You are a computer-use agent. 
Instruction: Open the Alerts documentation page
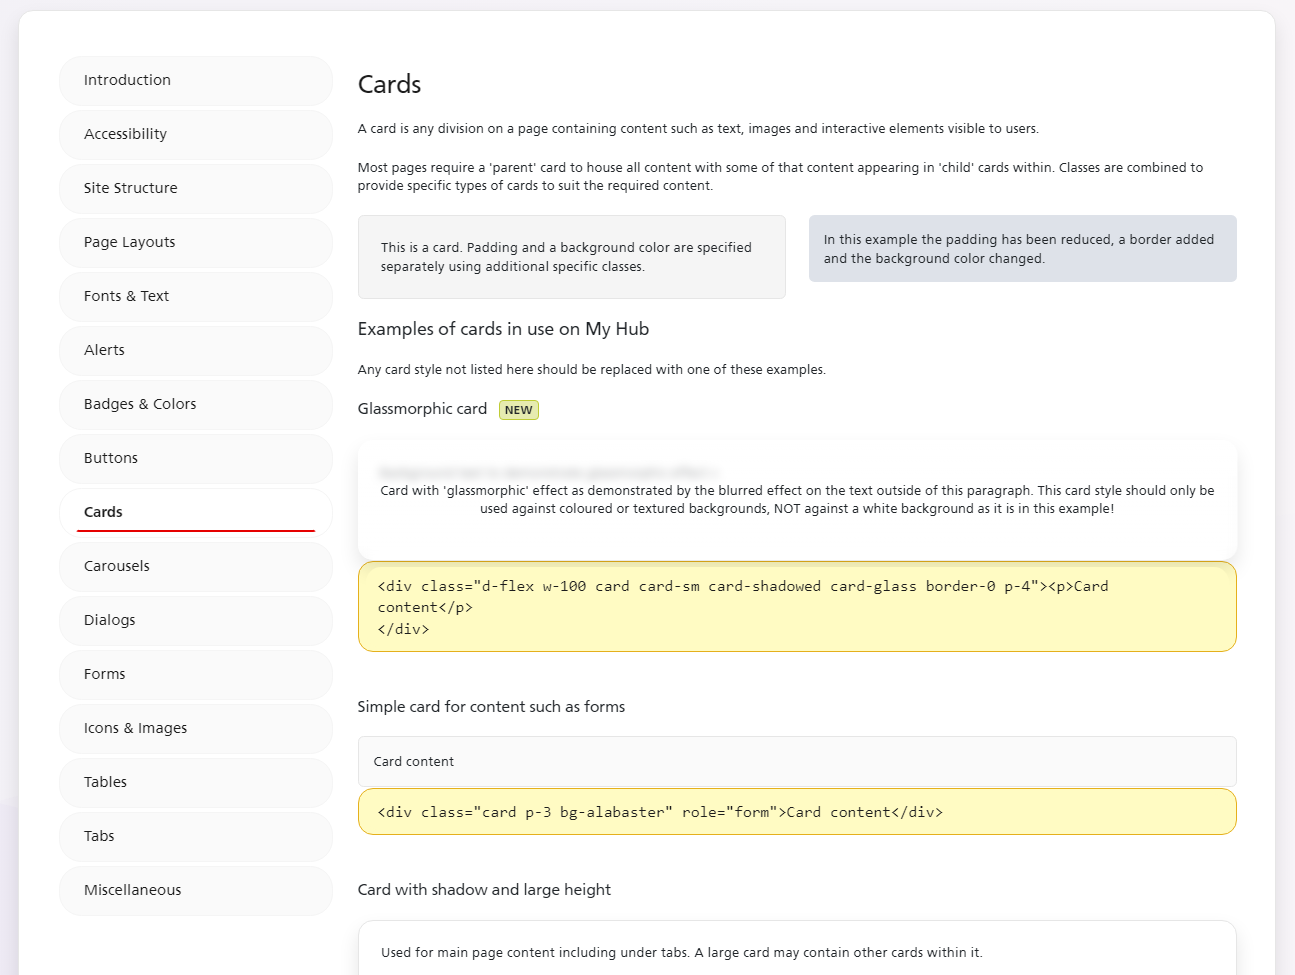[x=195, y=350]
